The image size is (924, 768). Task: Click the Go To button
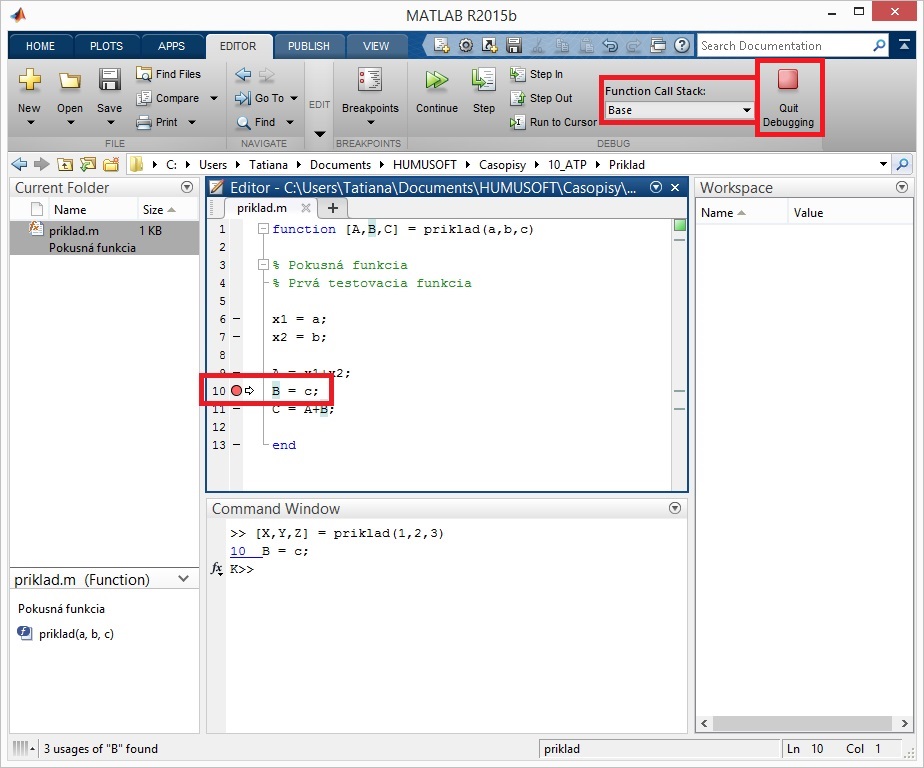pos(260,98)
